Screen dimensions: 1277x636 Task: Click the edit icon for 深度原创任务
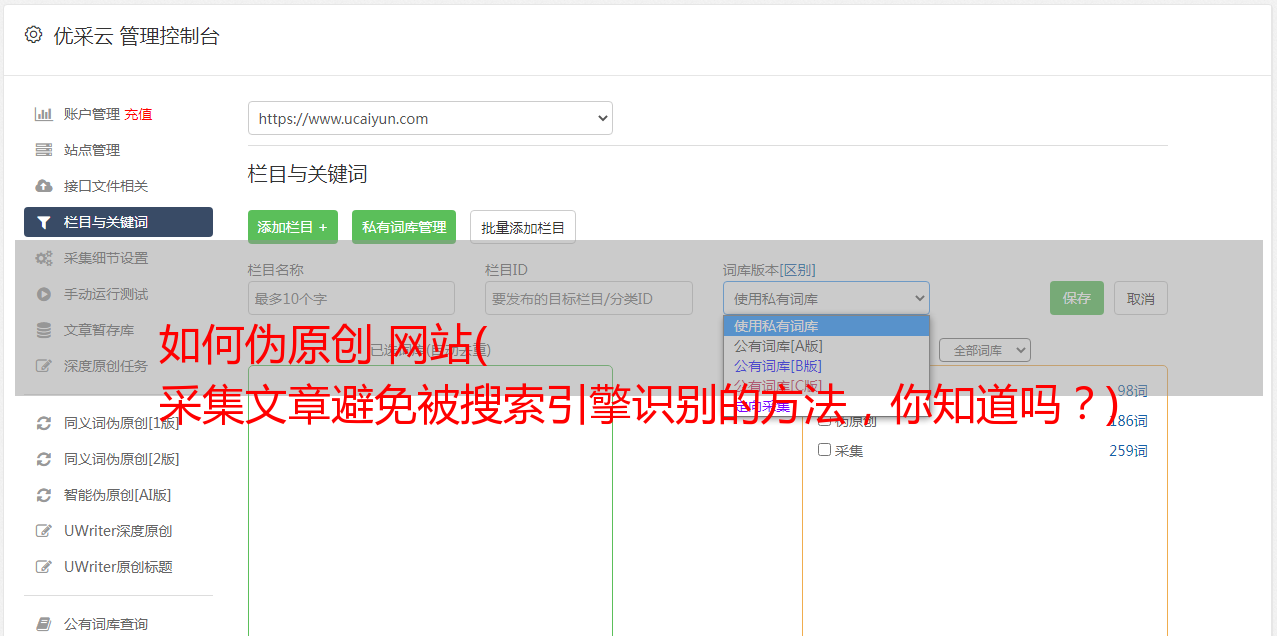tap(44, 366)
